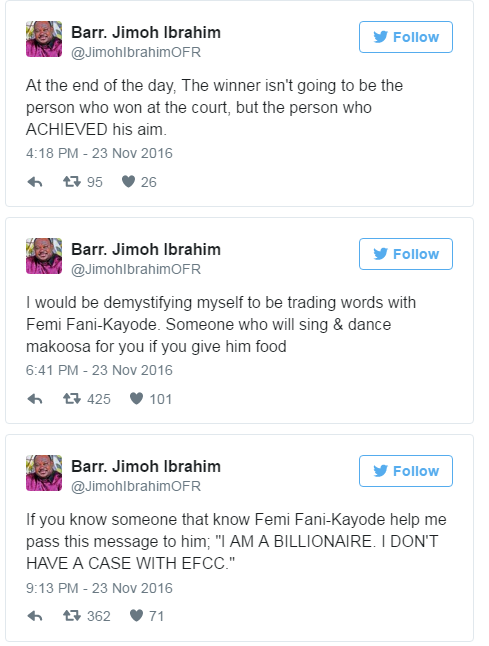This screenshot has width=489, height=646.
Task: Retweet the 'ACHIEVED his aim' tweet
Action: point(72,182)
